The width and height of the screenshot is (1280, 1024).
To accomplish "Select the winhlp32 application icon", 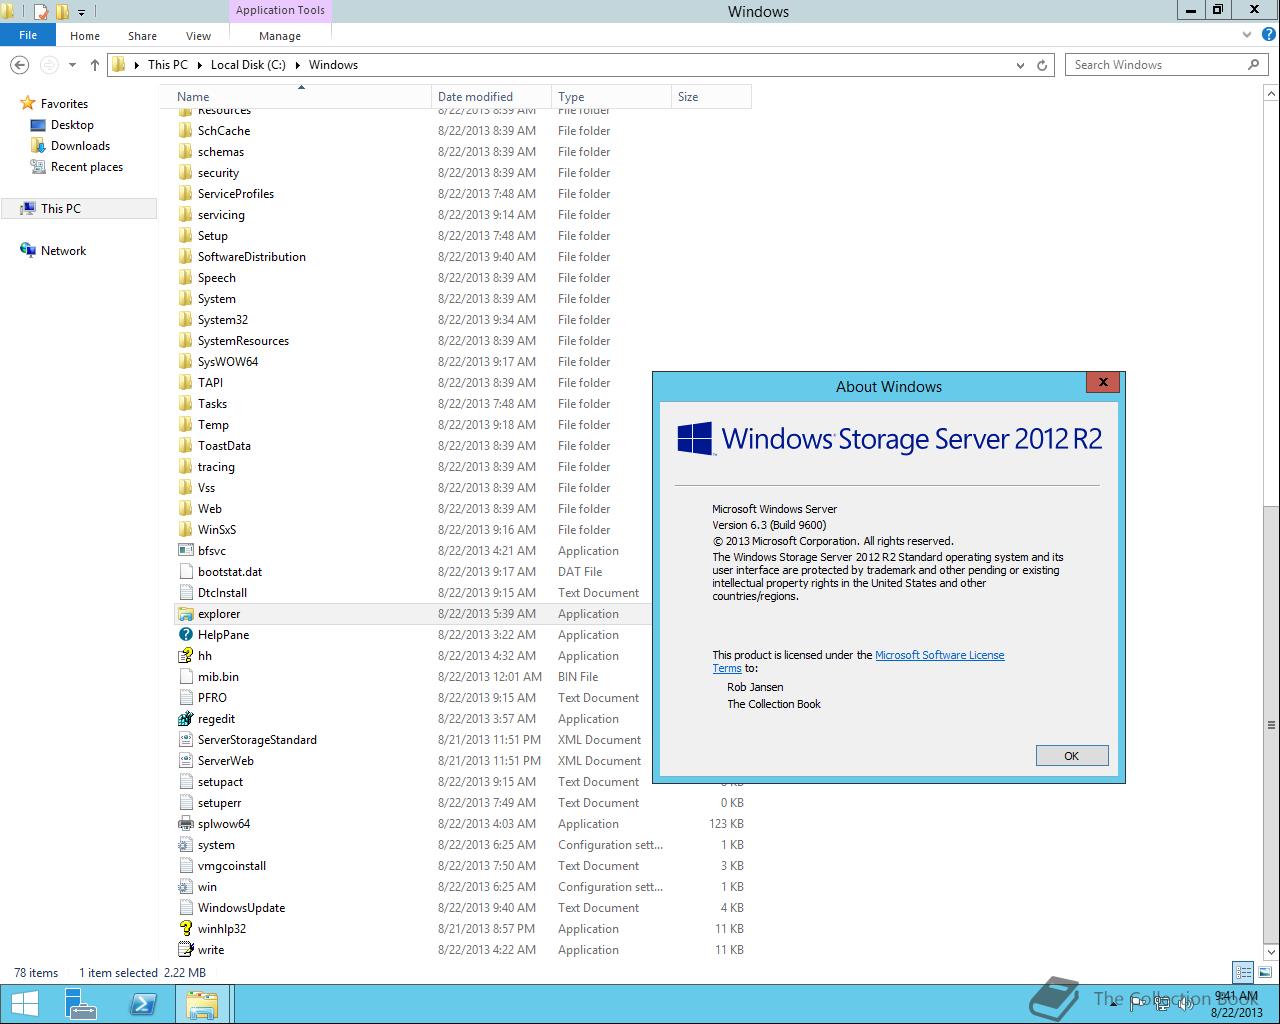I will tap(186, 929).
